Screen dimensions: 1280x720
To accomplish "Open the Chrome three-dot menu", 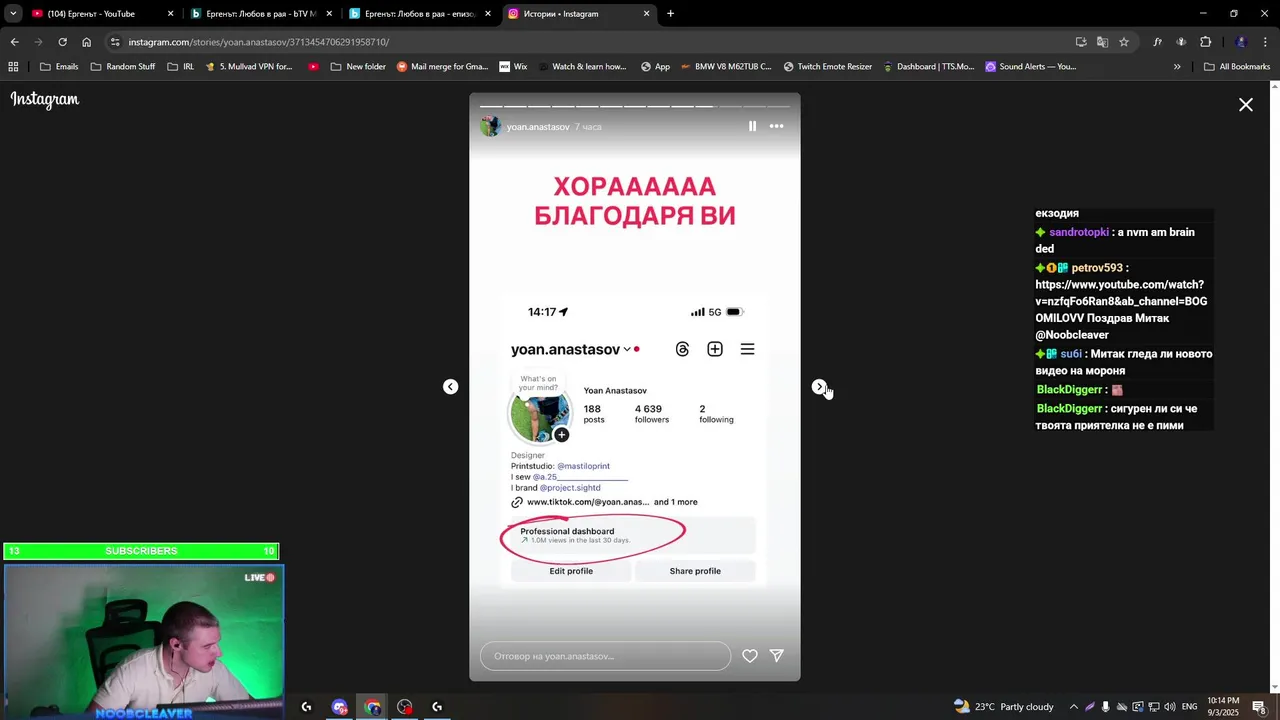I will [1266, 42].
